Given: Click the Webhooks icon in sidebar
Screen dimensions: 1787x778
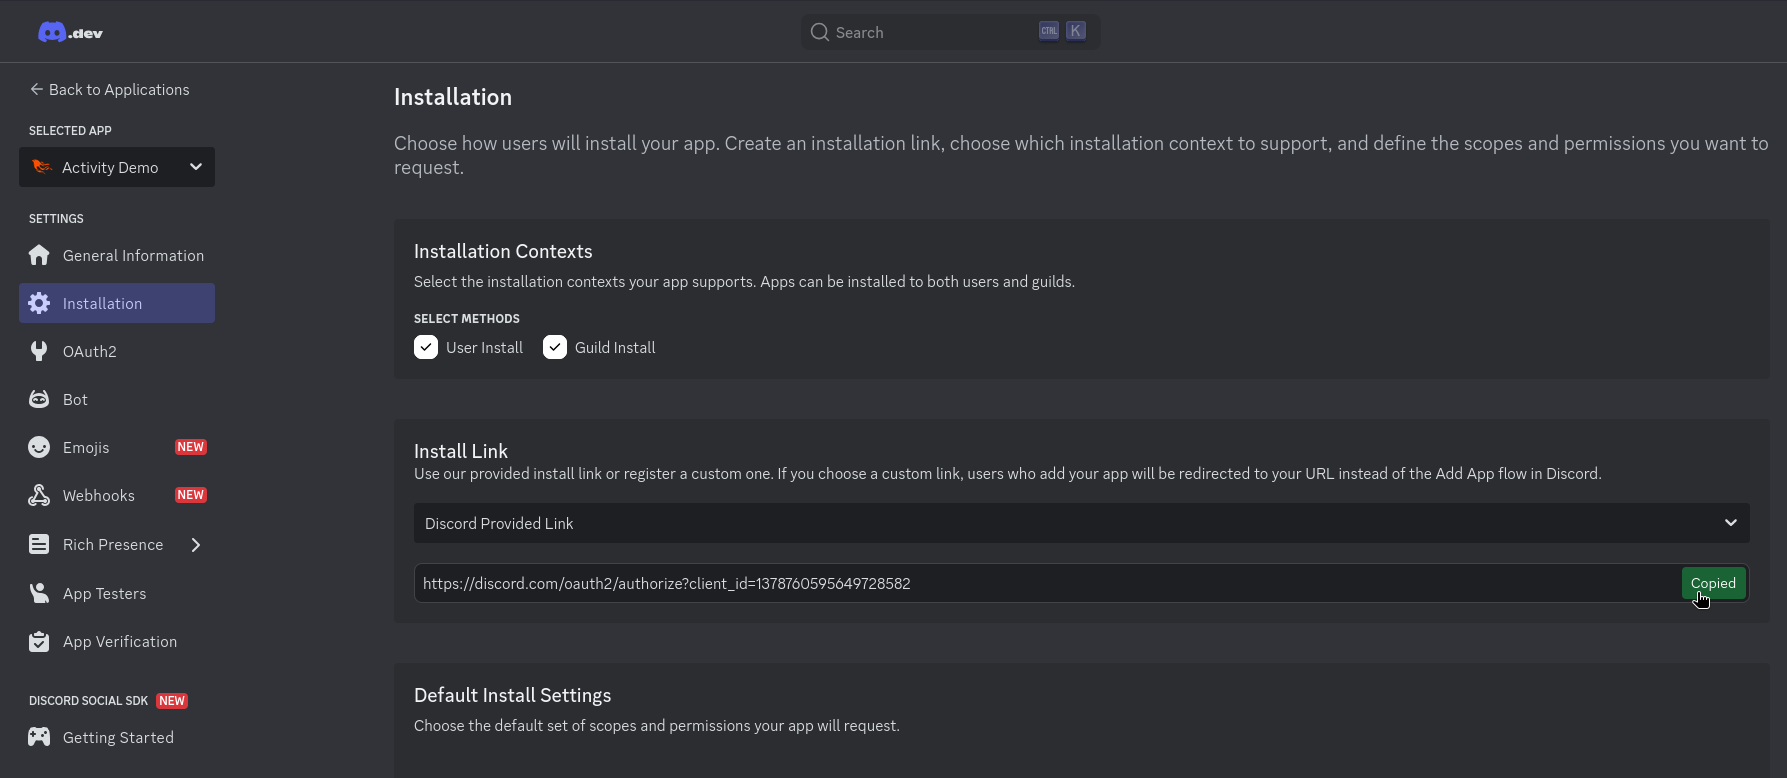Looking at the screenshot, I should tap(39, 495).
